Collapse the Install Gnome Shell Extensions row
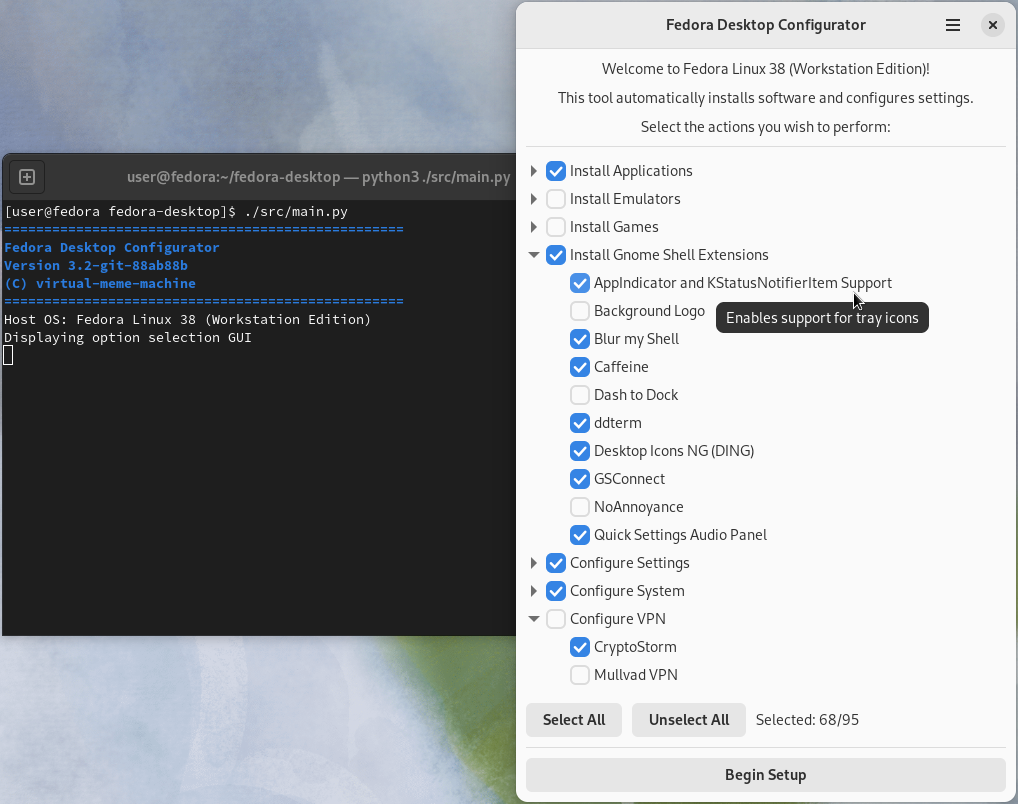Viewport: 1018px width, 804px height. [x=534, y=255]
